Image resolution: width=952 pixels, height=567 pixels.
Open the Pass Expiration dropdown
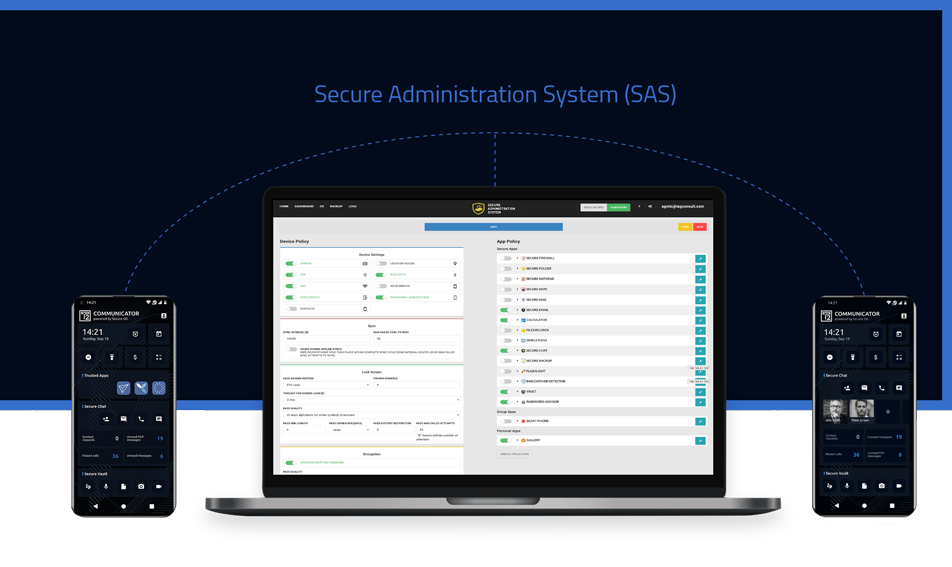[x=350, y=430]
